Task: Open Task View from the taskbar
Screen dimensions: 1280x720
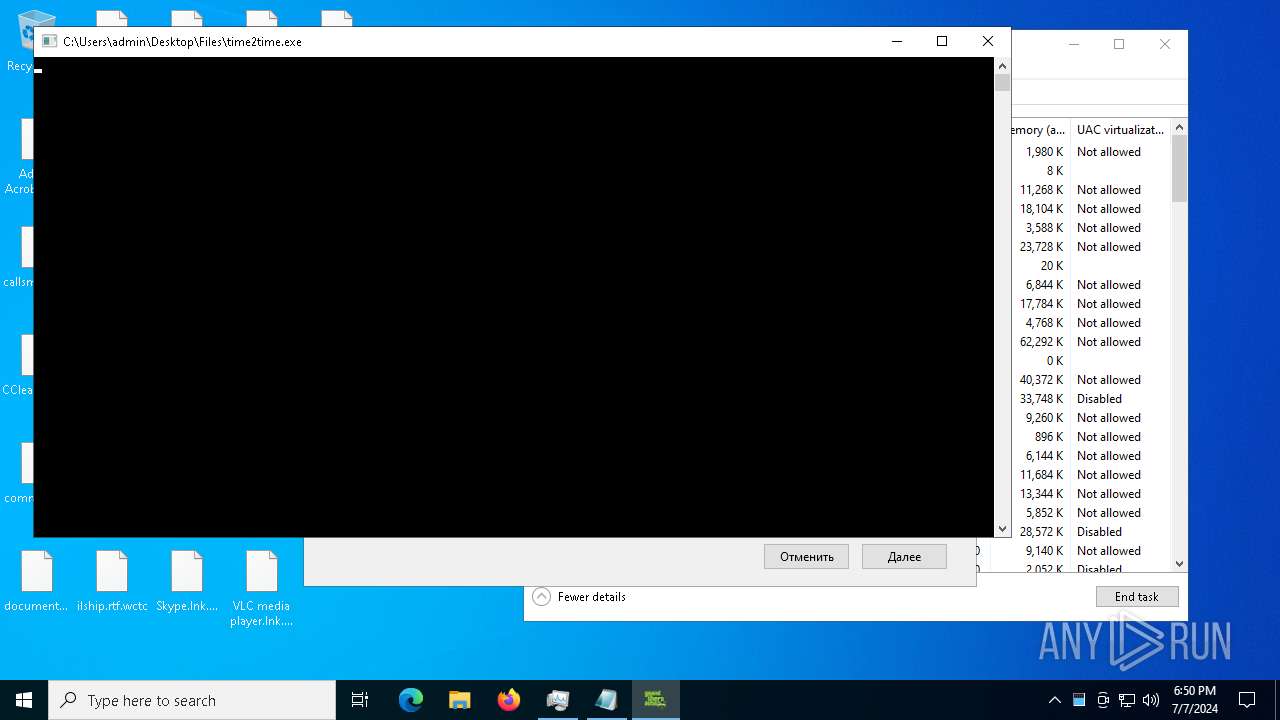Action: tap(360, 700)
